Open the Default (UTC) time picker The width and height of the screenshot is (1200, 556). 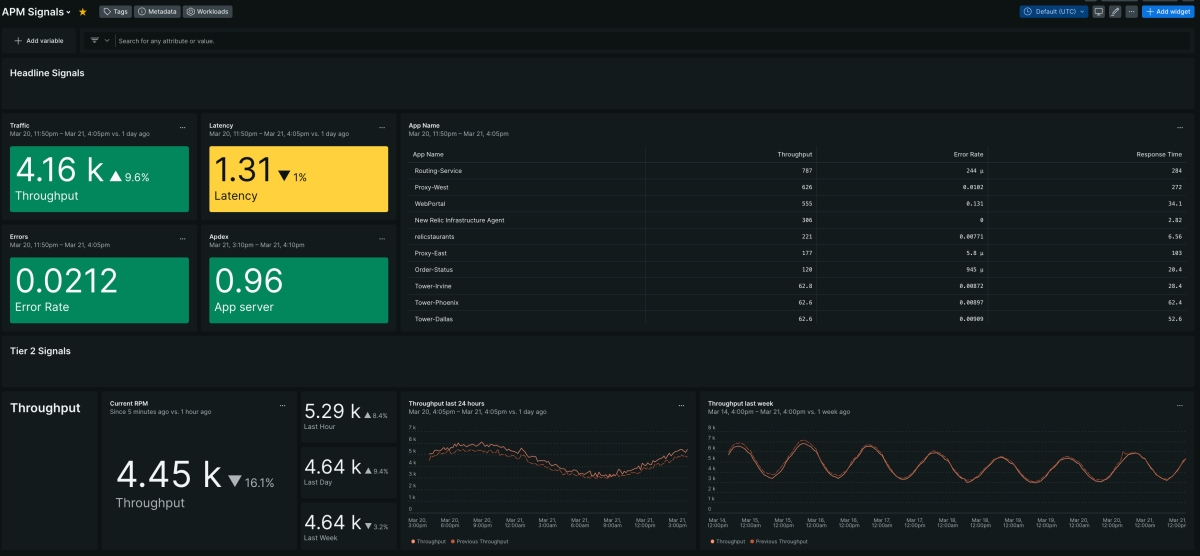point(1054,12)
